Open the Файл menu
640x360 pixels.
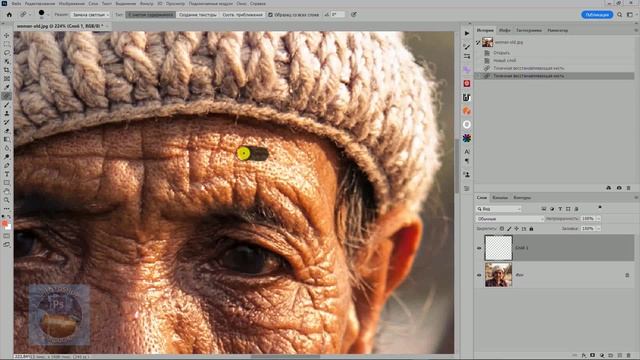[x=16, y=3]
